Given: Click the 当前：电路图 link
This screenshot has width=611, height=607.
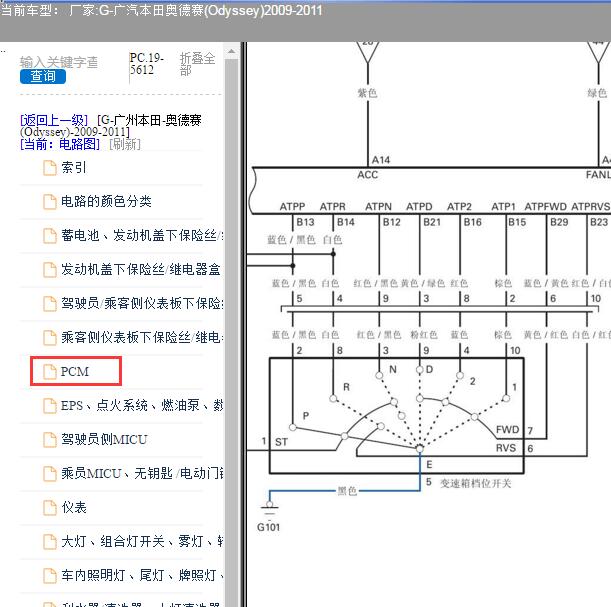Looking at the screenshot, I should point(60,144).
